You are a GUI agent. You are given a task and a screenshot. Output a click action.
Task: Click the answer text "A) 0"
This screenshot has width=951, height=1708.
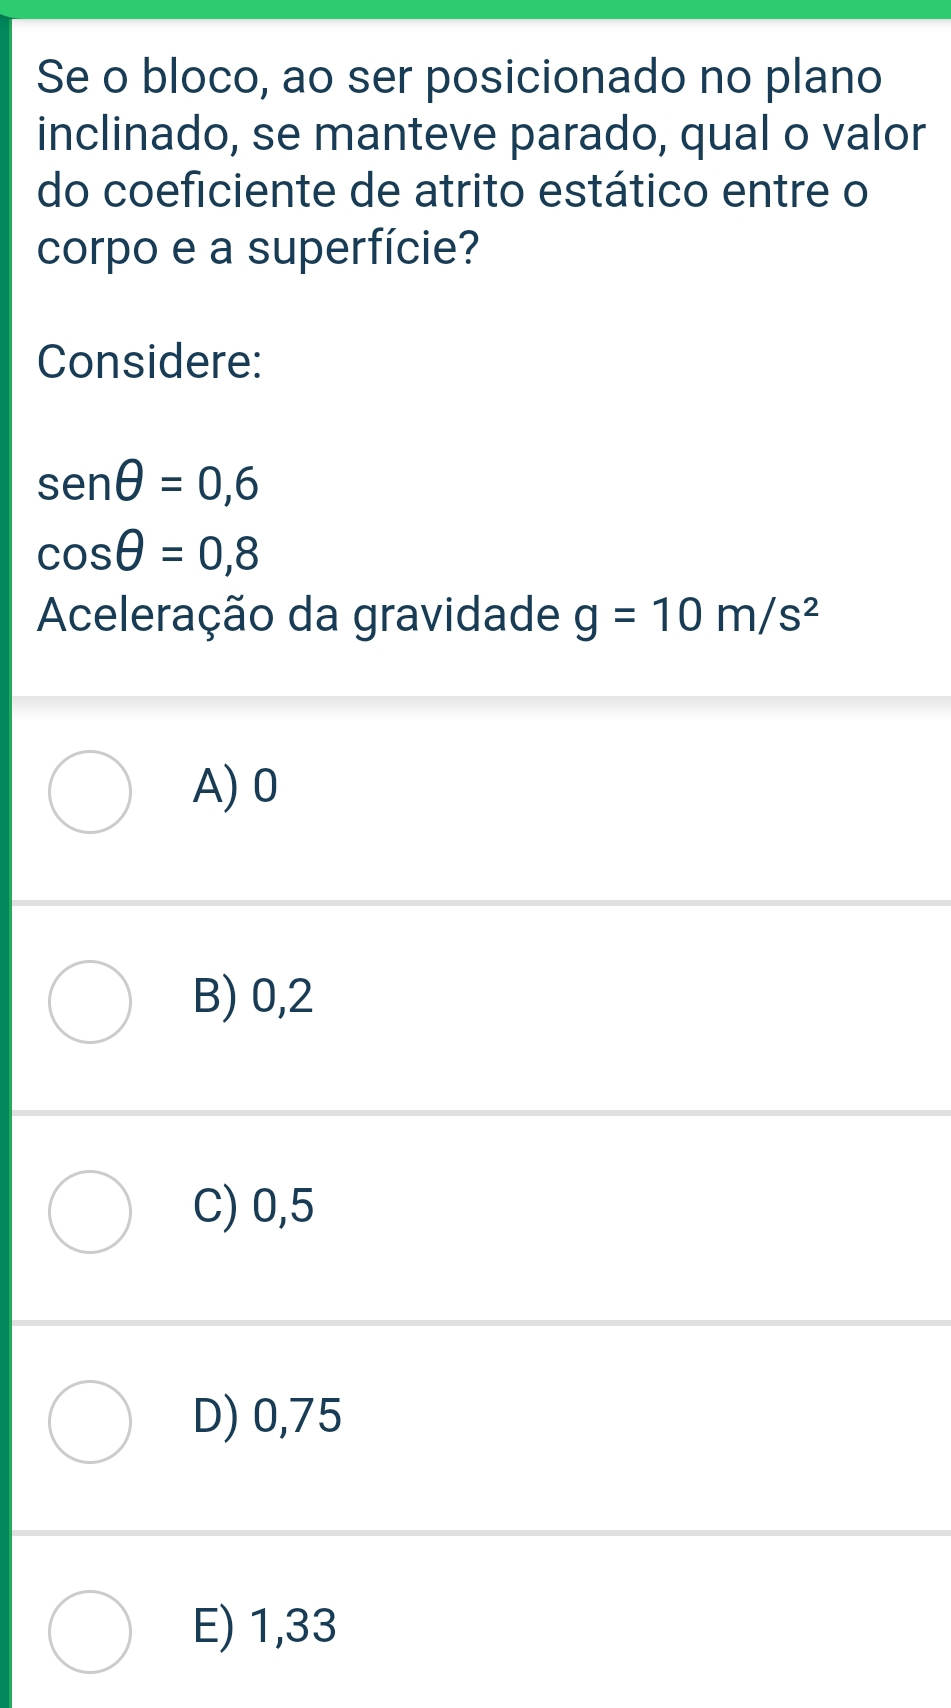click(236, 786)
